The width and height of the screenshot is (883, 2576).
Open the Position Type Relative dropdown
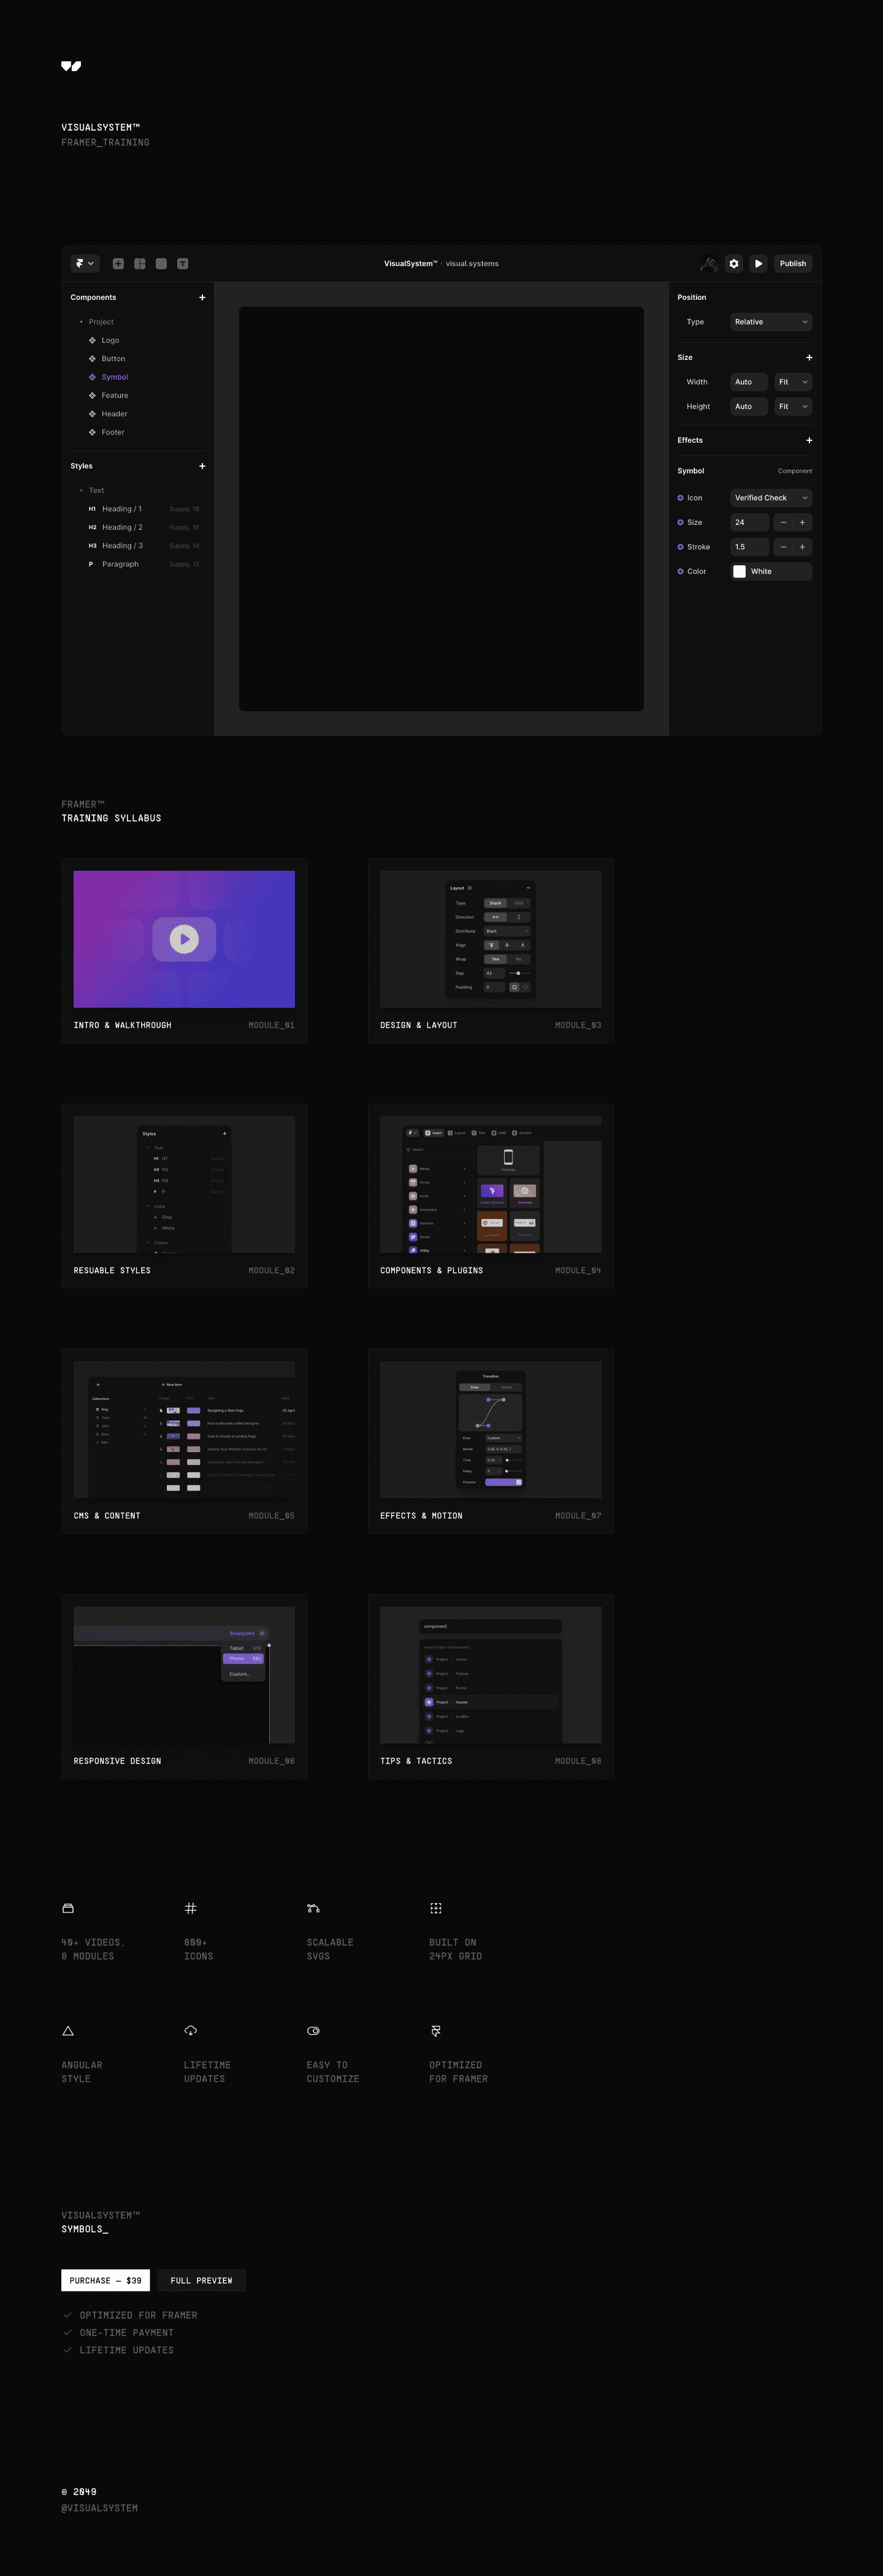[771, 322]
